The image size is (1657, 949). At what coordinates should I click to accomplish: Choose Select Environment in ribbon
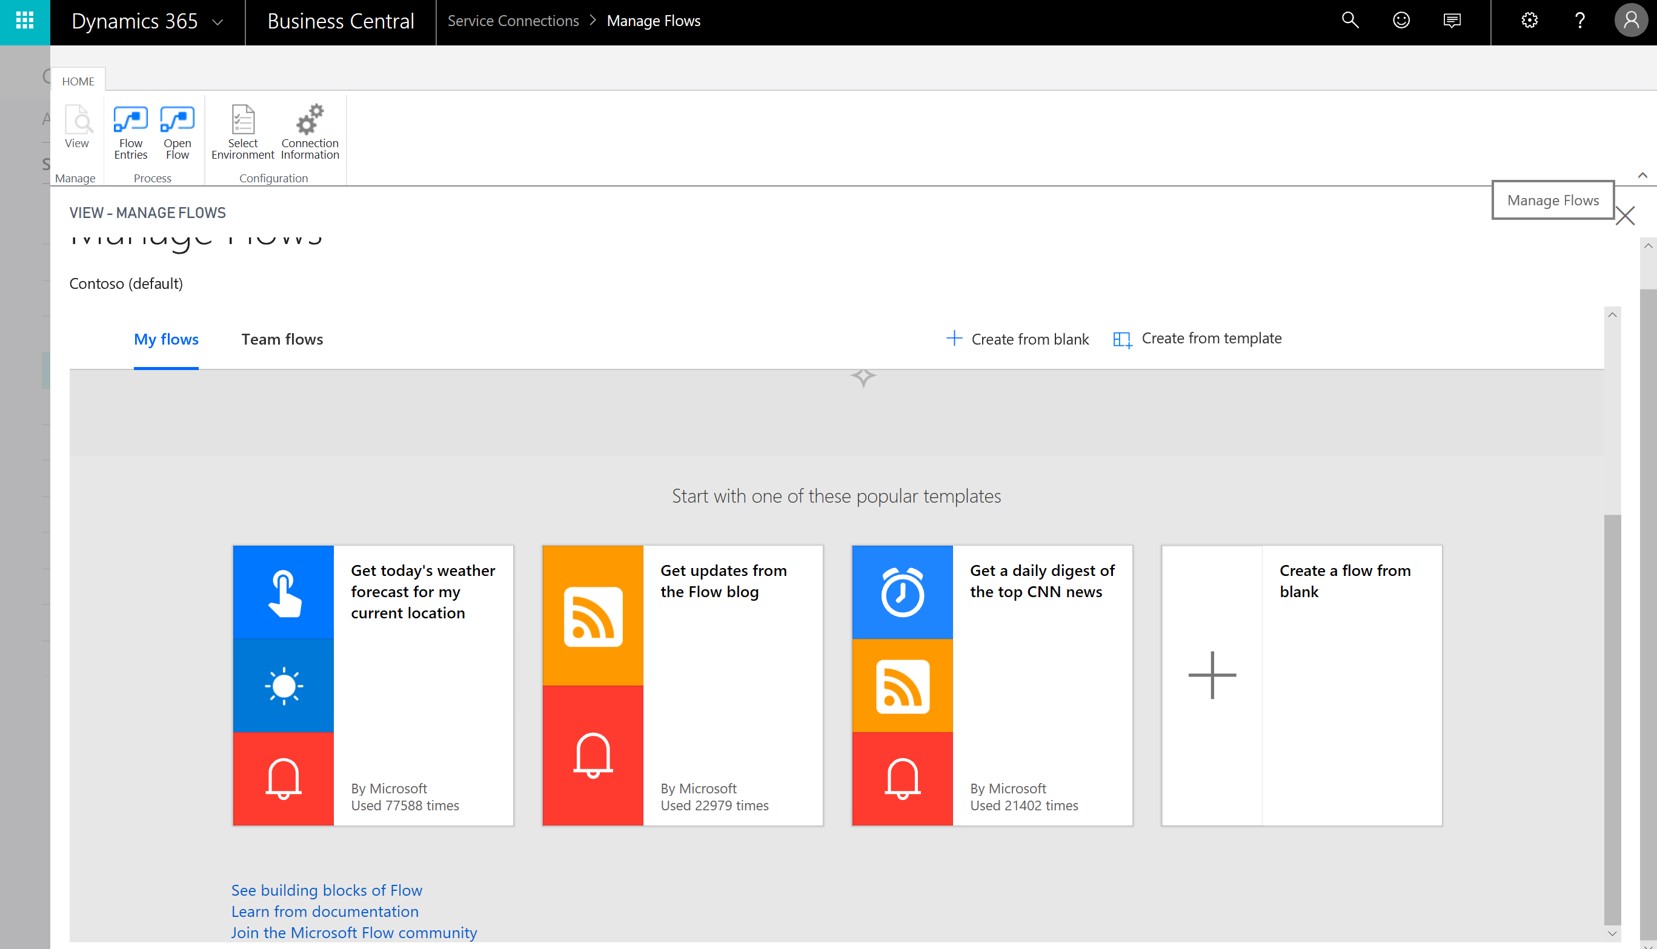point(242,132)
